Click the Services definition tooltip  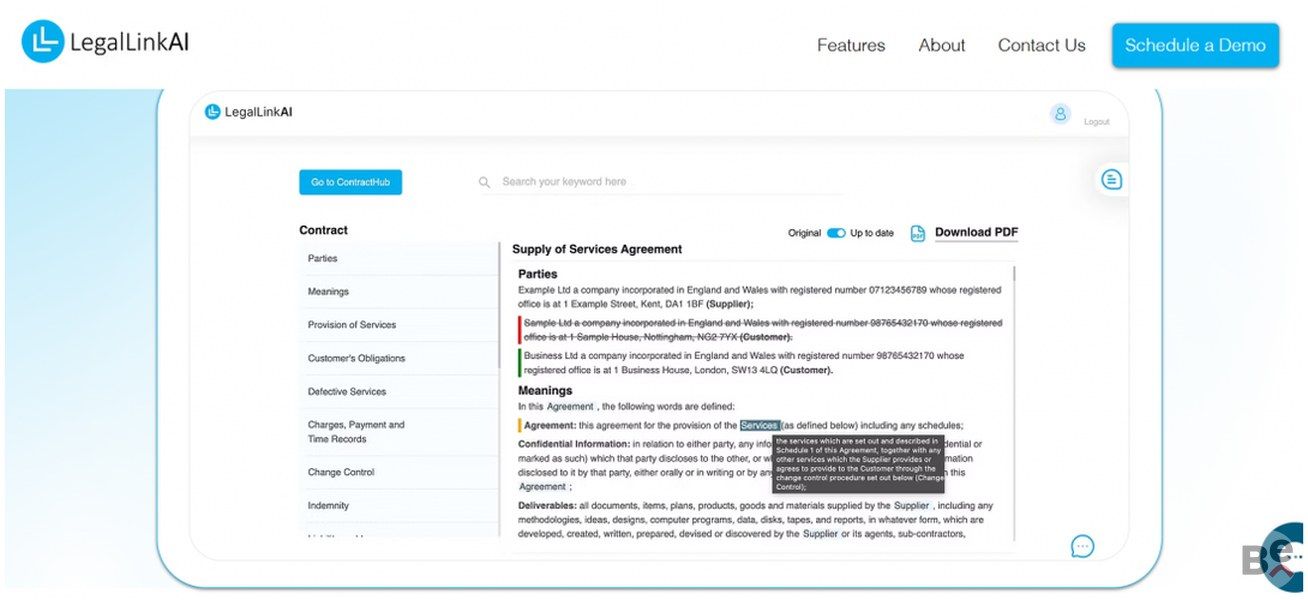[x=857, y=464]
